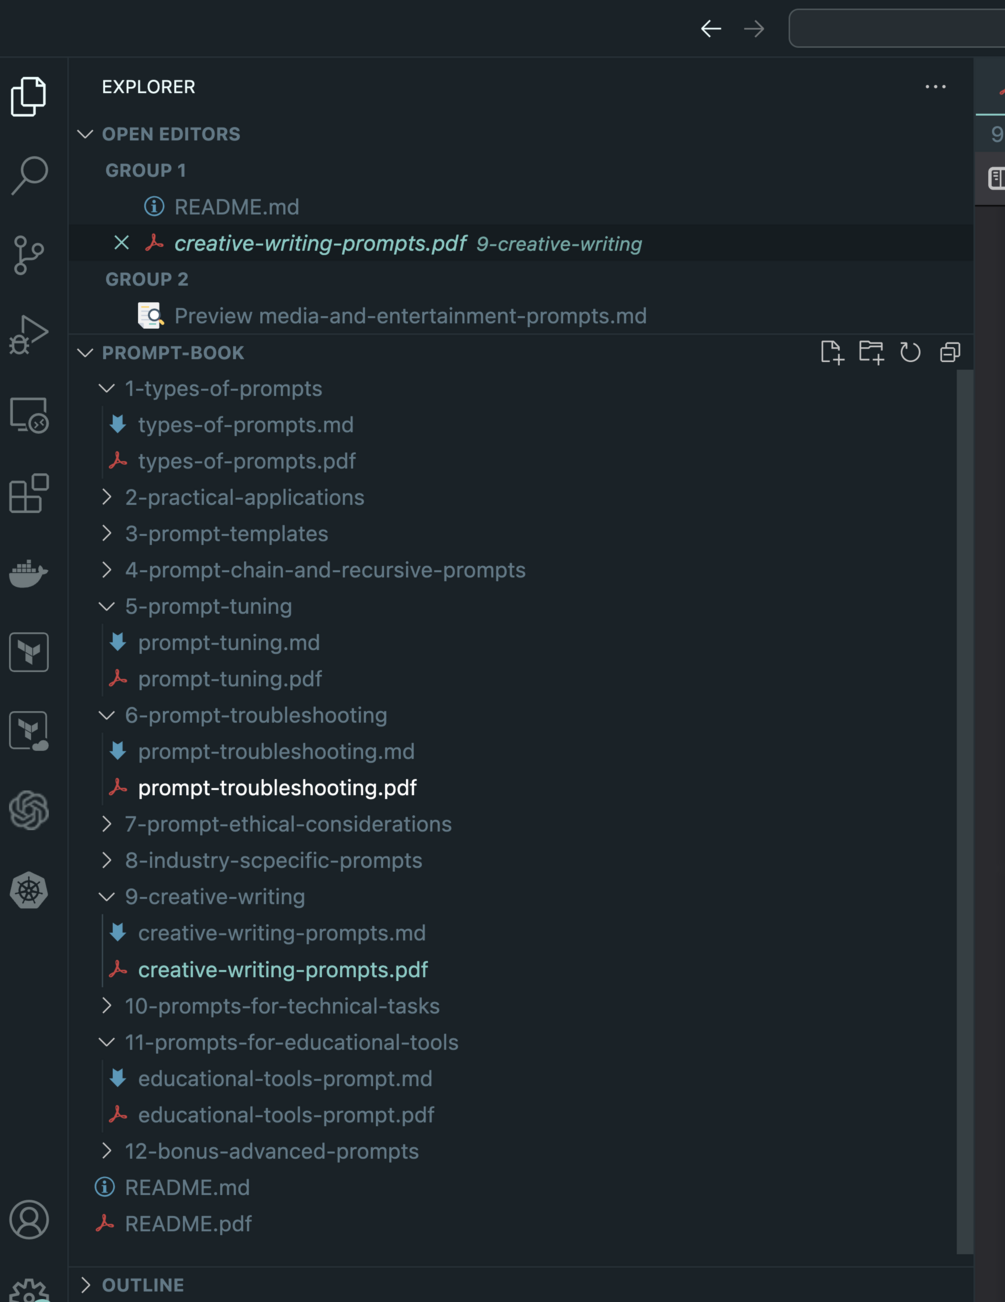The height and width of the screenshot is (1302, 1005).
Task: Open the Source Control view
Action: coord(29,255)
